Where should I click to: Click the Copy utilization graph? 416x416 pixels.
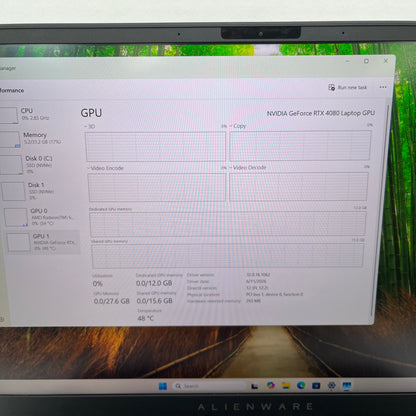click(300, 146)
